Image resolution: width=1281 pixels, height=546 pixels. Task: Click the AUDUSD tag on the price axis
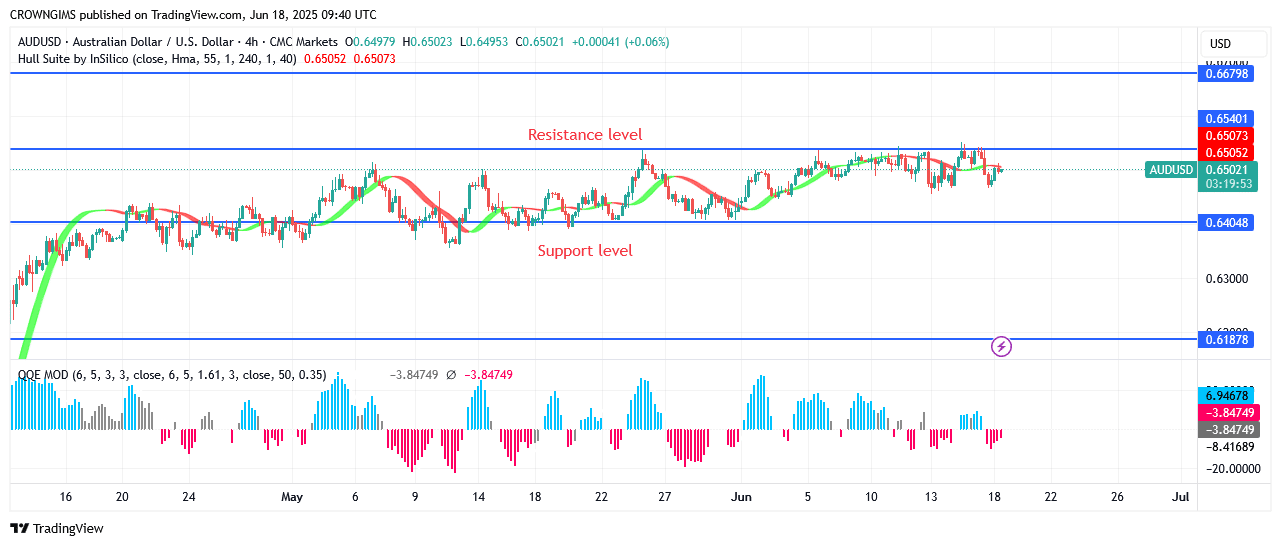tap(1171, 170)
